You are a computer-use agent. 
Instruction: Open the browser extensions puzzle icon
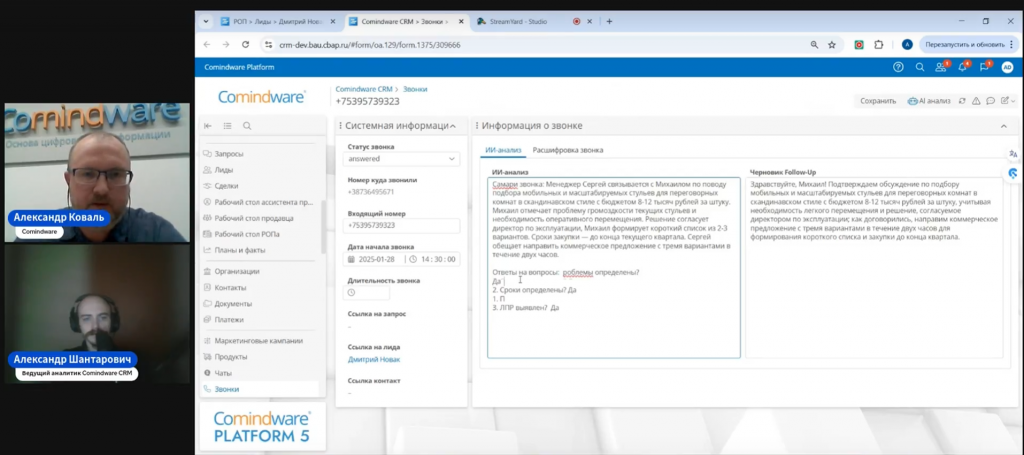click(x=878, y=44)
